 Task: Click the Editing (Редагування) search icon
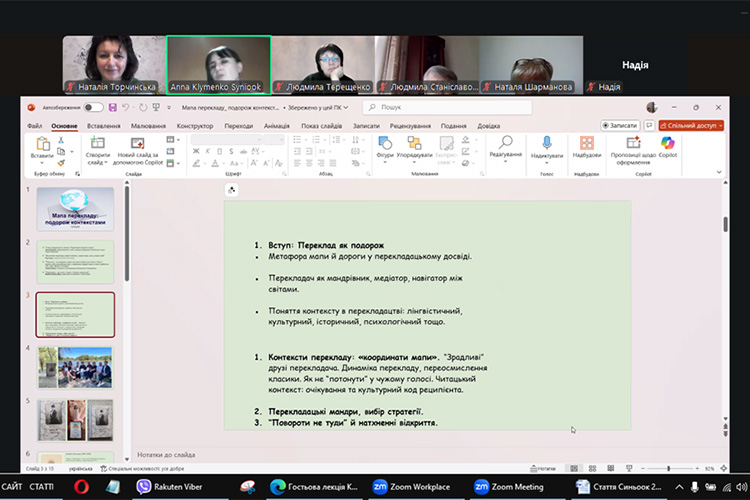point(504,143)
